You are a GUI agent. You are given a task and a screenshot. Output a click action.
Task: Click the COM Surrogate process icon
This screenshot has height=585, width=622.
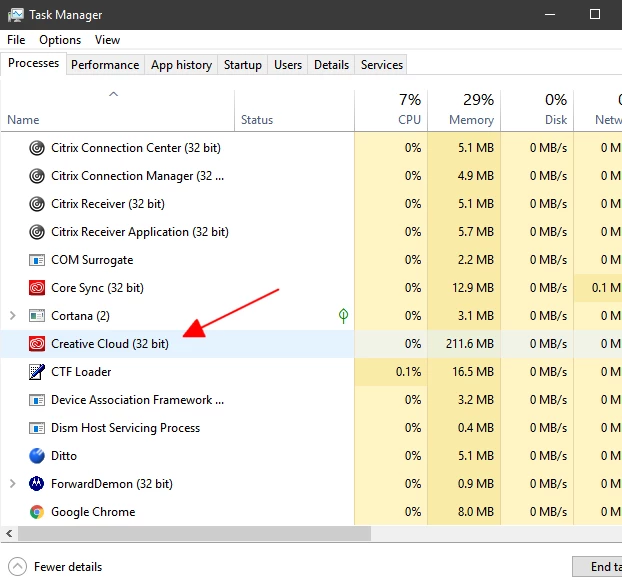(x=37, y=260)
